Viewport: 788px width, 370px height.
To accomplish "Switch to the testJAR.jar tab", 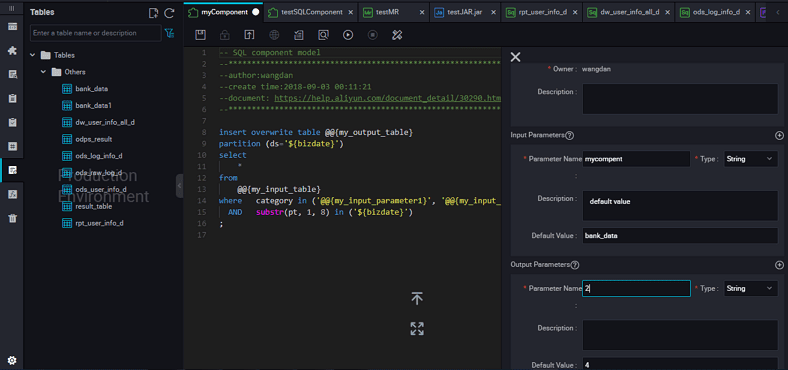I will (465, 12).
